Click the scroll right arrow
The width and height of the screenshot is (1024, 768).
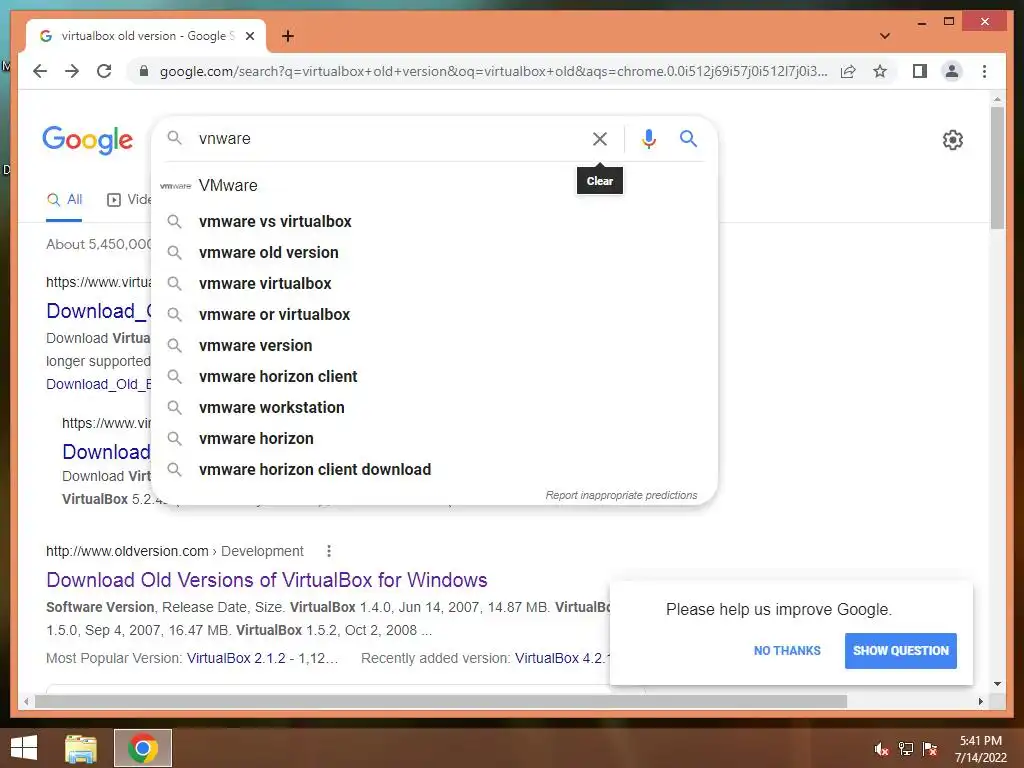click(981, 701)
